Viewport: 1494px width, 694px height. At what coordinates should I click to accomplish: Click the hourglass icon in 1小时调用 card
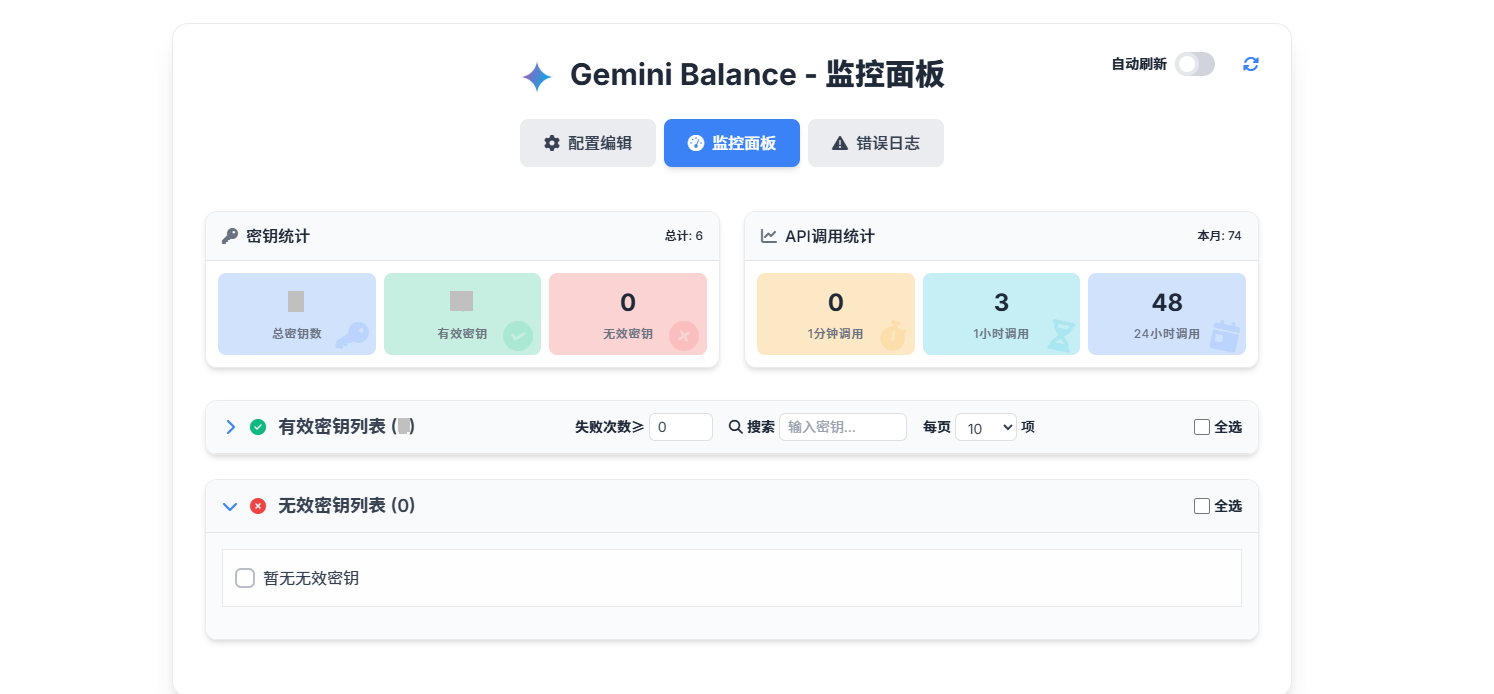point(1062,330)
